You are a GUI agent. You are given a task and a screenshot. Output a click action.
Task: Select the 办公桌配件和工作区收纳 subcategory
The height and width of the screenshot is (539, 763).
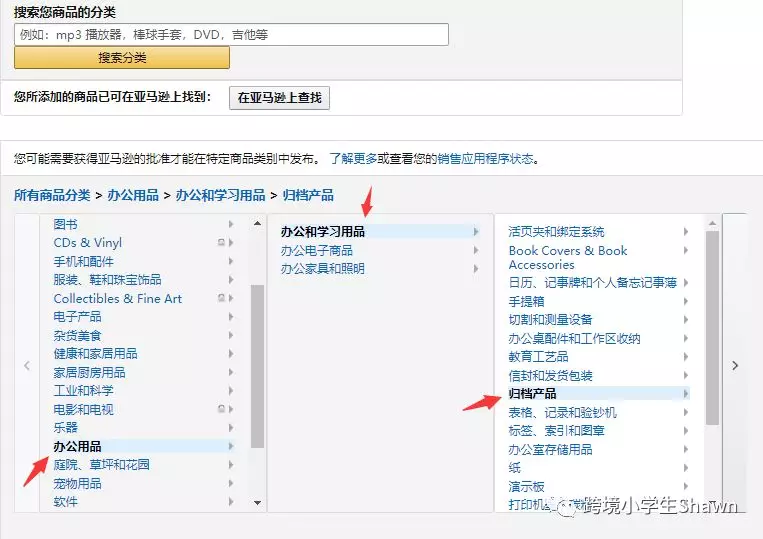click(574, 338)
